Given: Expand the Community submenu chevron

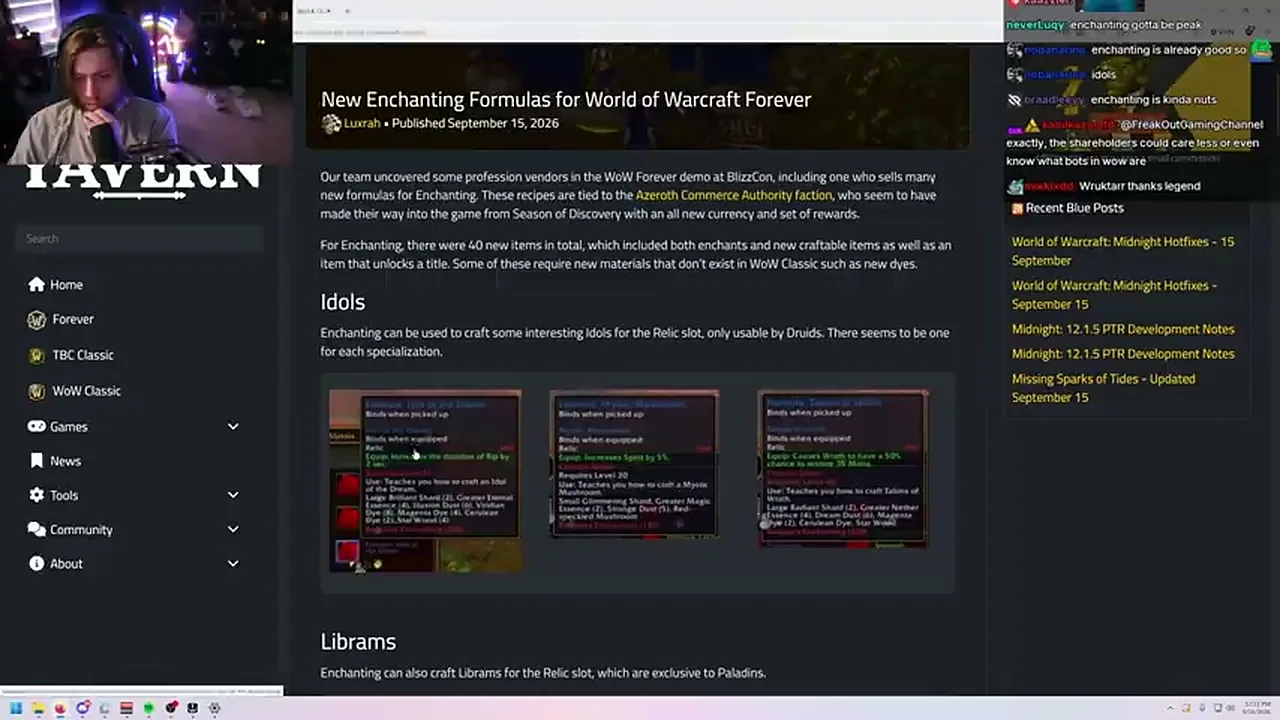Looking at the screenshot, I should click(x=233, y=530).
